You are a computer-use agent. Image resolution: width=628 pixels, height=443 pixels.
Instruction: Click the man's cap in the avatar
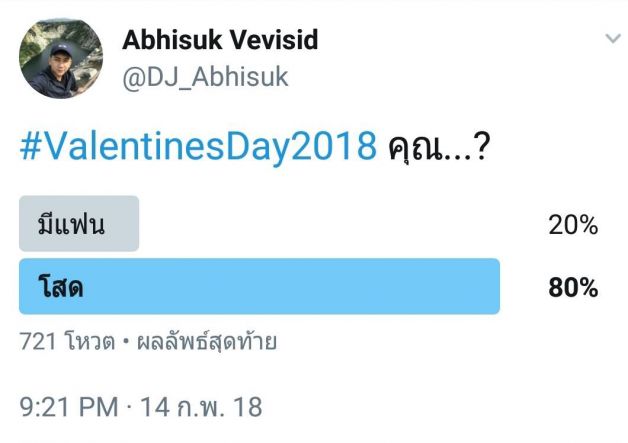point(62,50)
